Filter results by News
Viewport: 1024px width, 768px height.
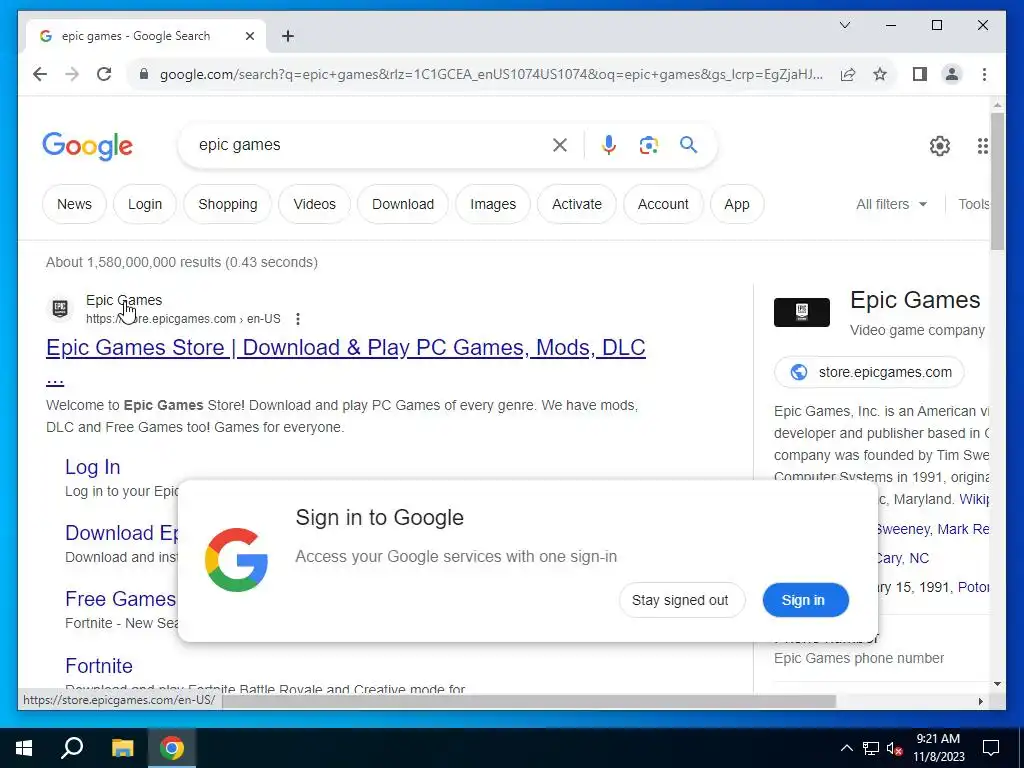point(74,204)
